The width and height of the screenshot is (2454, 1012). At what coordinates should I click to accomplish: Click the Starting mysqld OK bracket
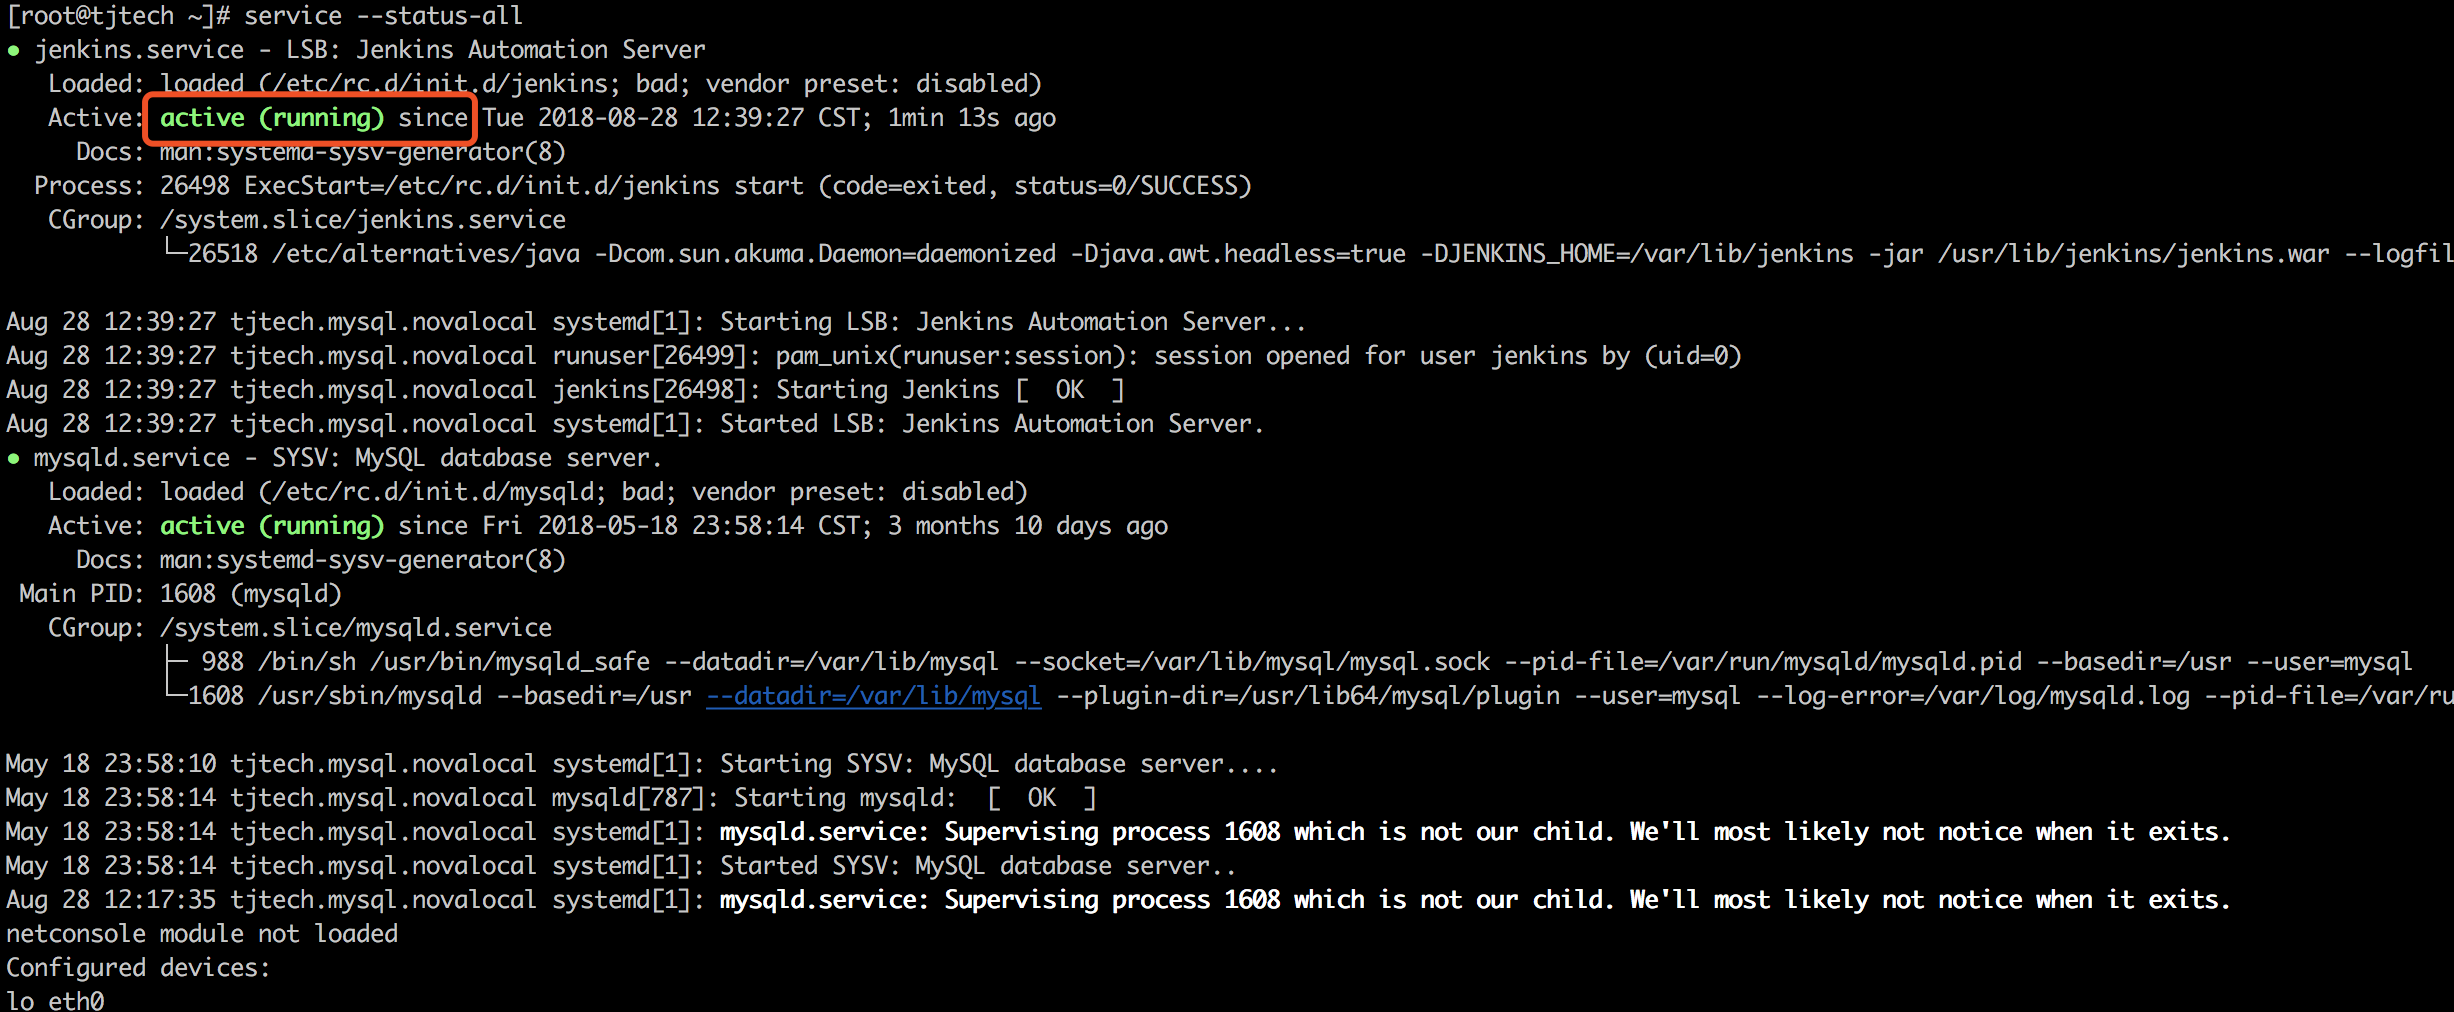pyautogui.click(x=1042, y=798)
